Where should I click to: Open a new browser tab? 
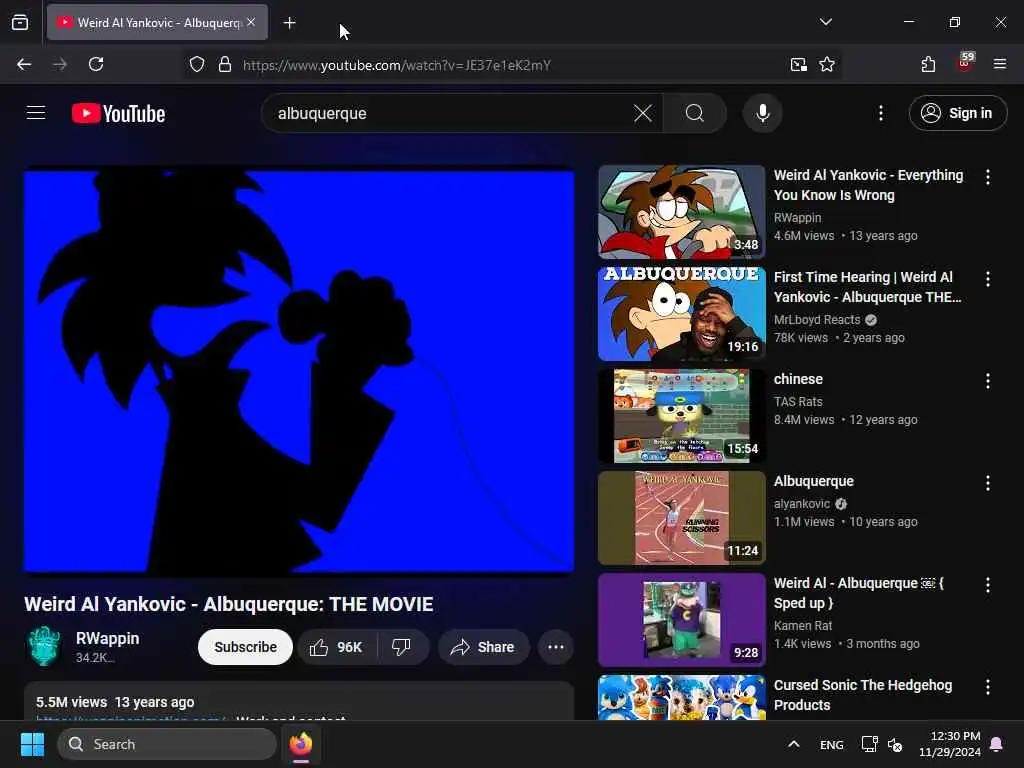(290, 23)
